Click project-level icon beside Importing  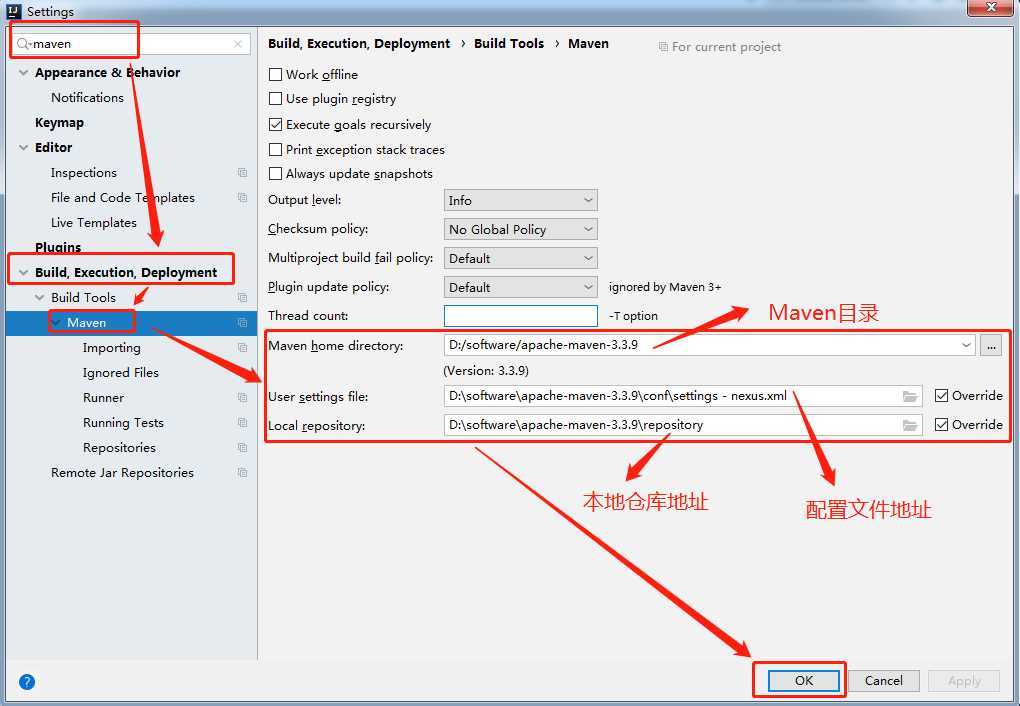(243, 347)
